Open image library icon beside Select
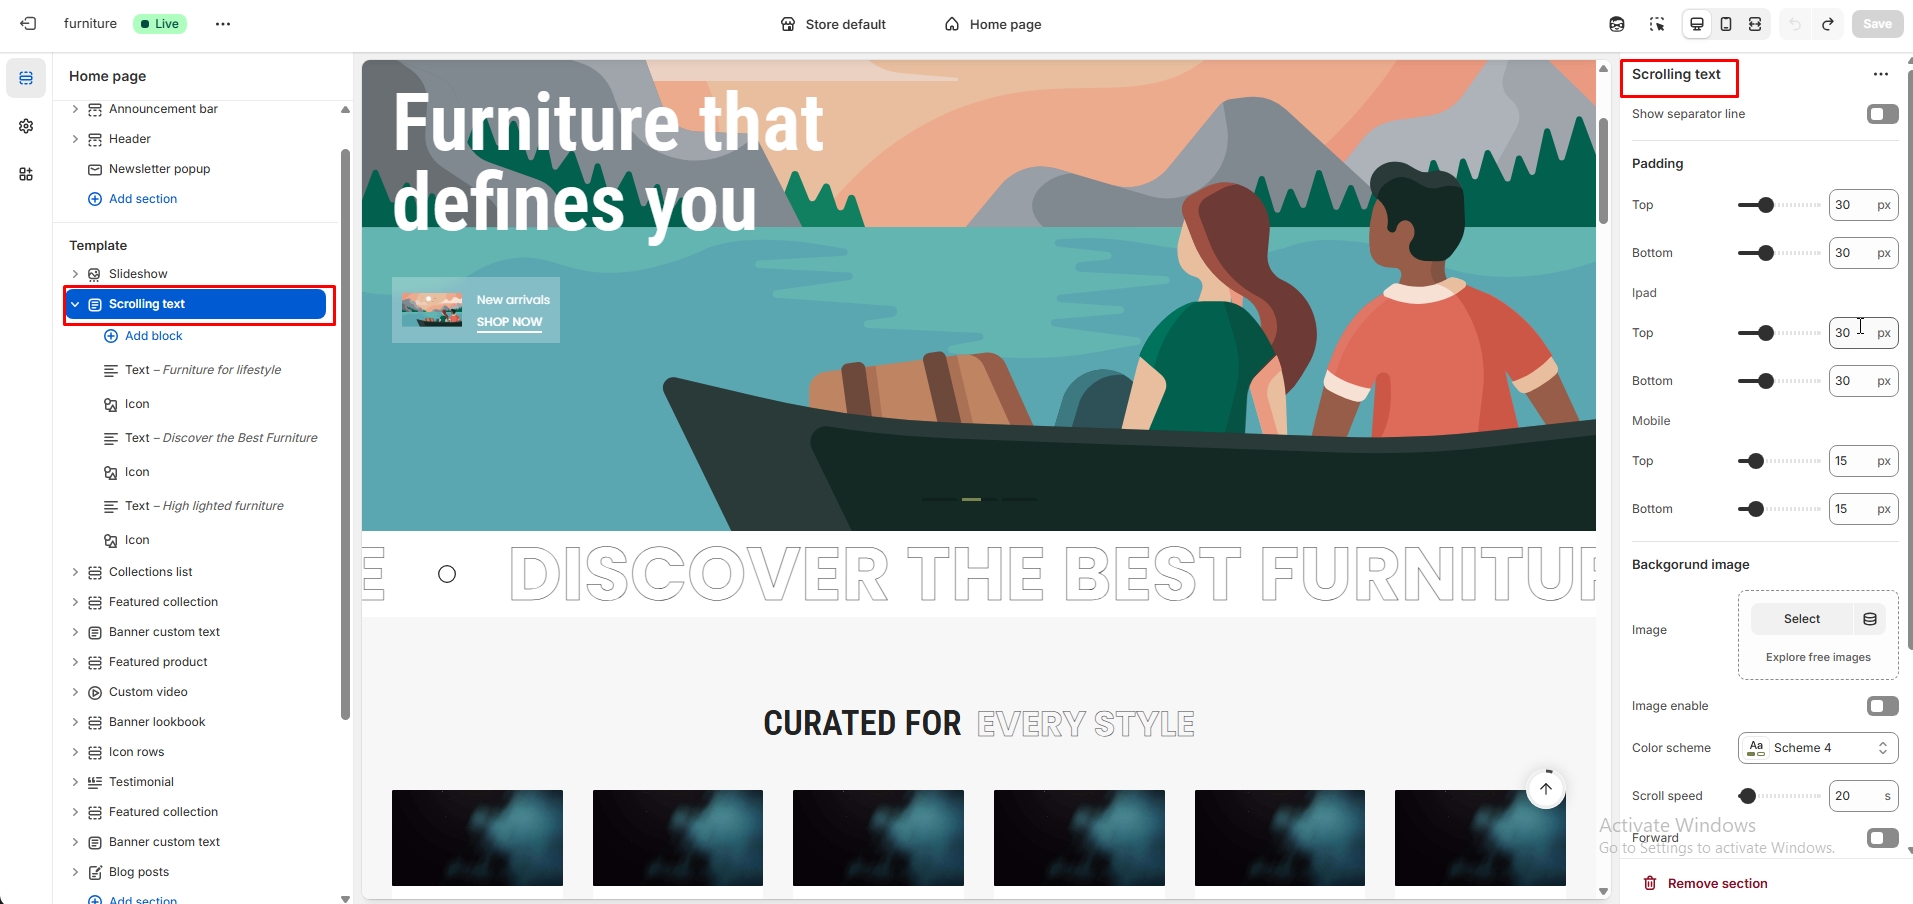The width and height of the screenshot is (1913, 904). coord(1870,619)
